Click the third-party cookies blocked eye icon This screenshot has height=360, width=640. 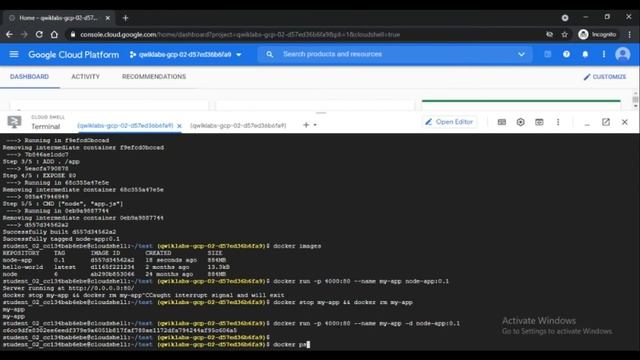tap(549, 35)
